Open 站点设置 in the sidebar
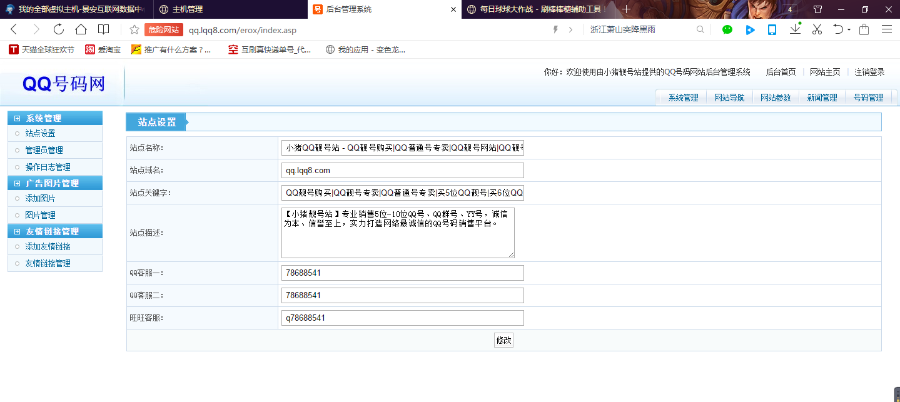This screenshot has height=402, width=900. [x=40, y=133]
